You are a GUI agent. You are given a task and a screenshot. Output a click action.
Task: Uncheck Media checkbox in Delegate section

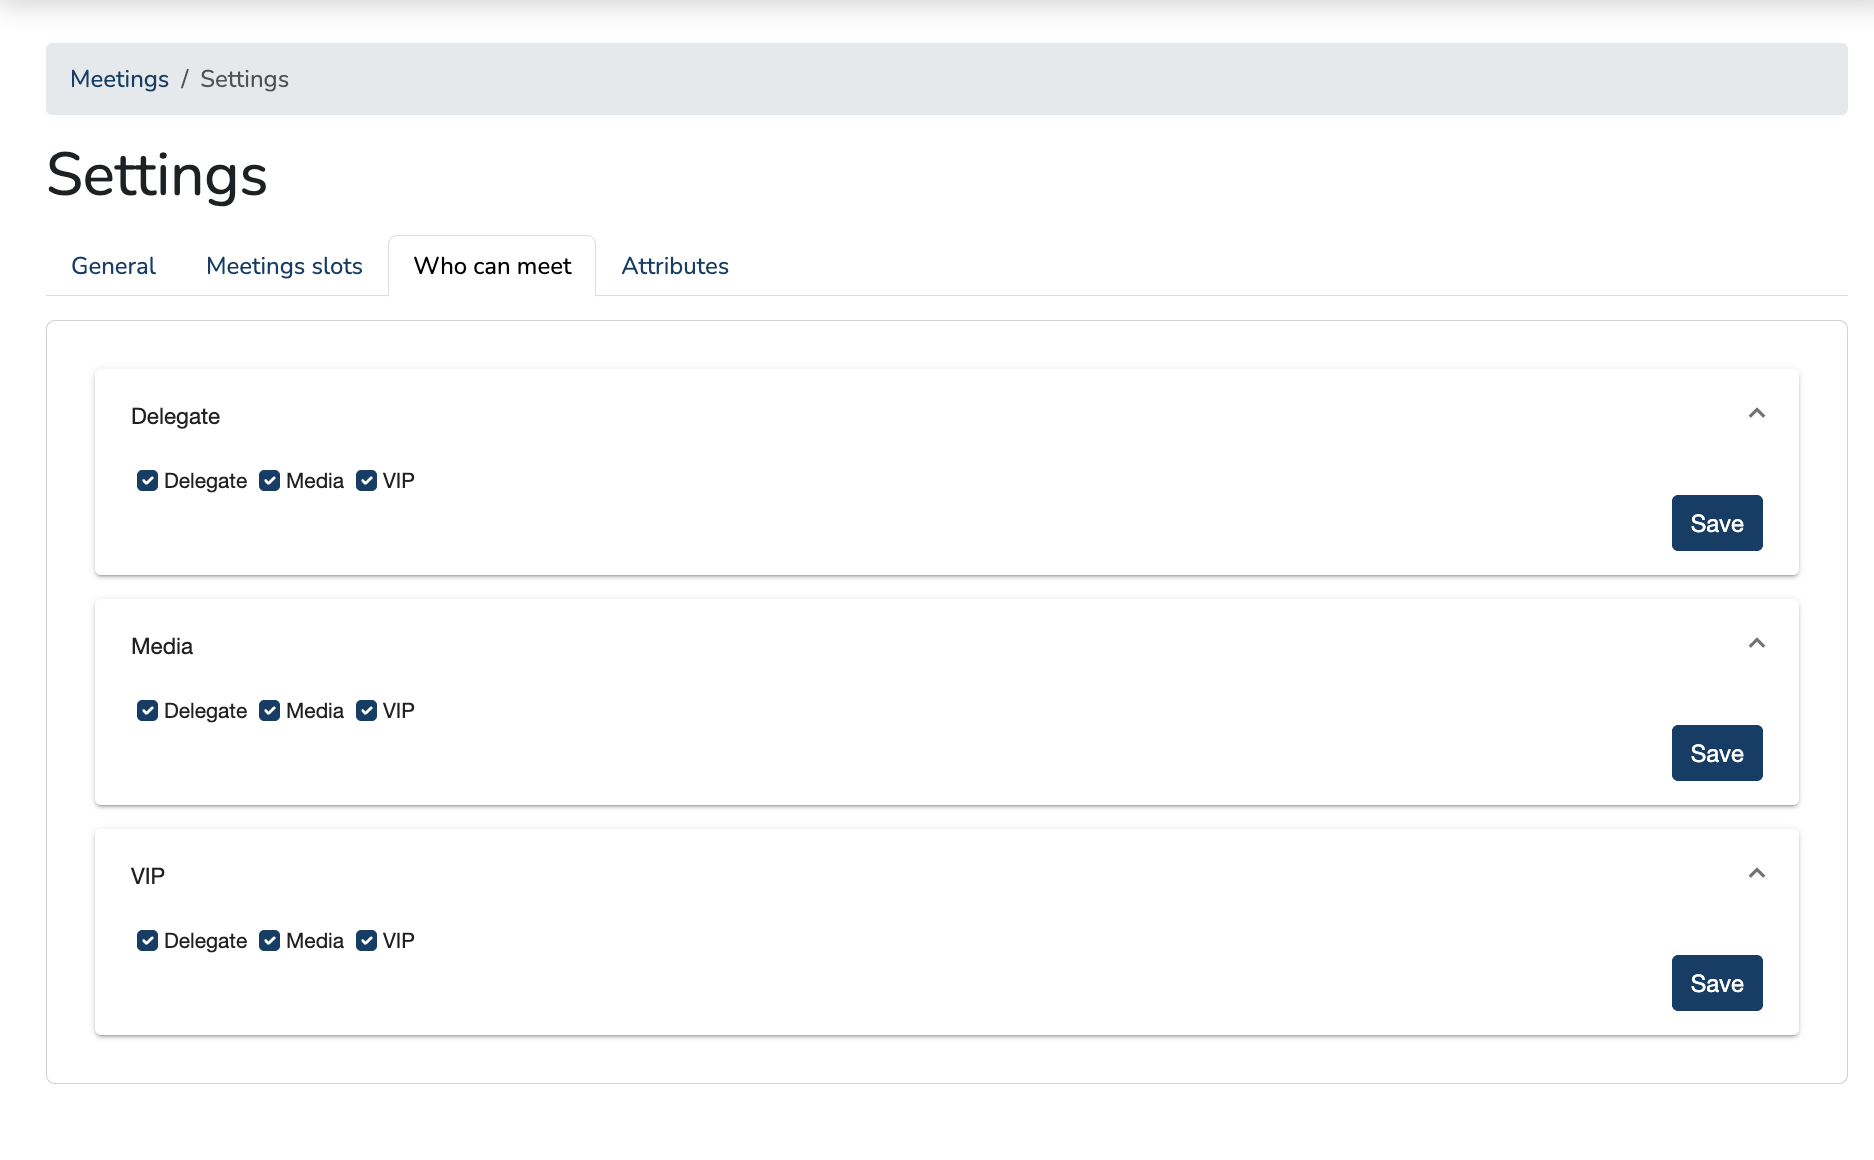pos(269,481)
